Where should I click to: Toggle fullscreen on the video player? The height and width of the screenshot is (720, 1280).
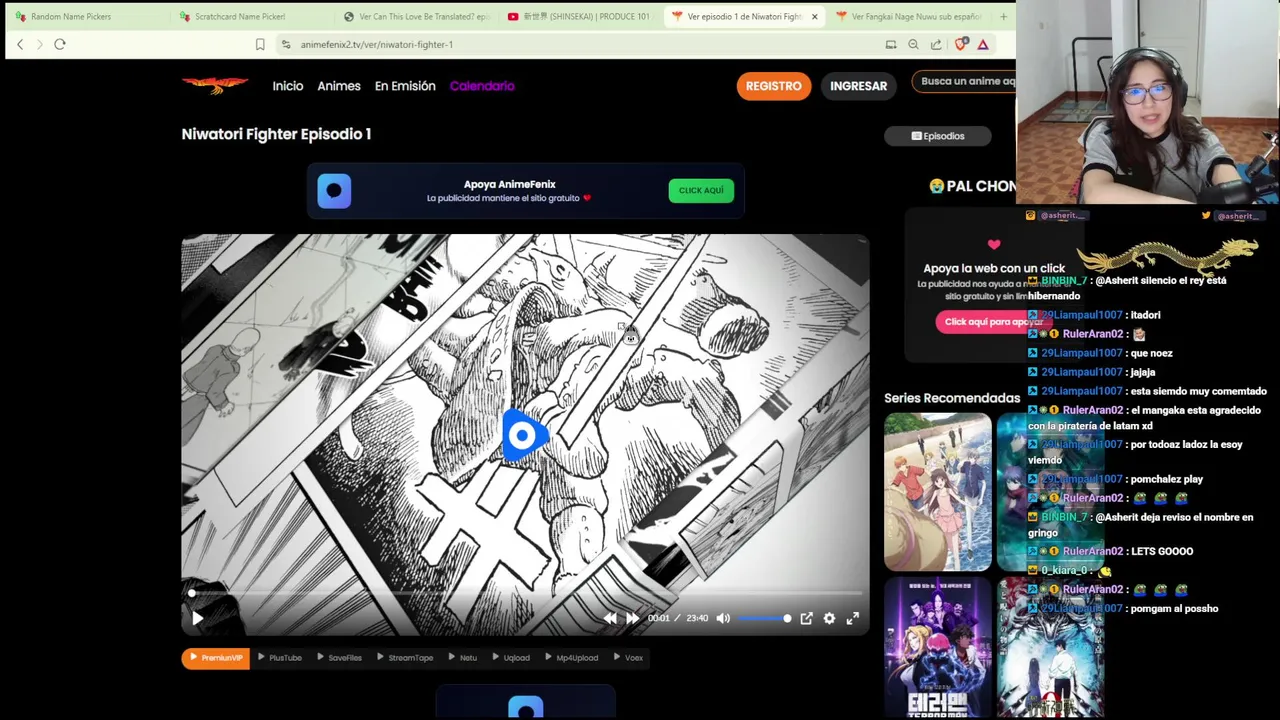(853, 618)
